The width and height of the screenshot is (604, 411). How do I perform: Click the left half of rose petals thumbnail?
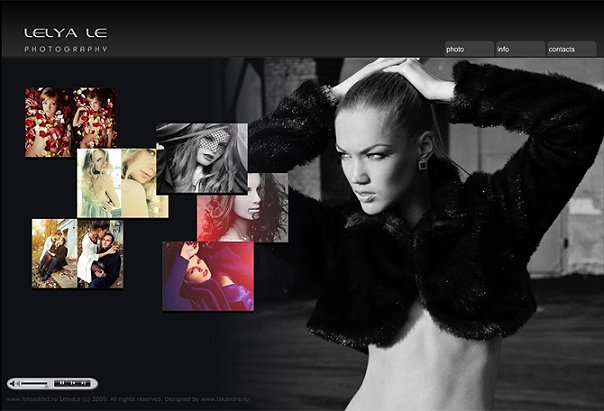pos(48,122)
